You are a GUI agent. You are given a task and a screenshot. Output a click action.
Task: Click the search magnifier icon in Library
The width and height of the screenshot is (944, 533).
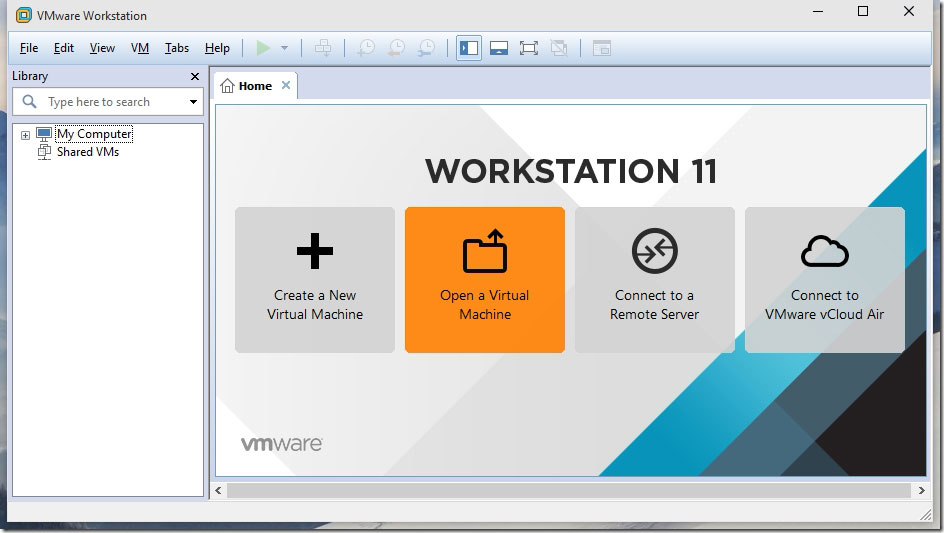coord(30,102)
